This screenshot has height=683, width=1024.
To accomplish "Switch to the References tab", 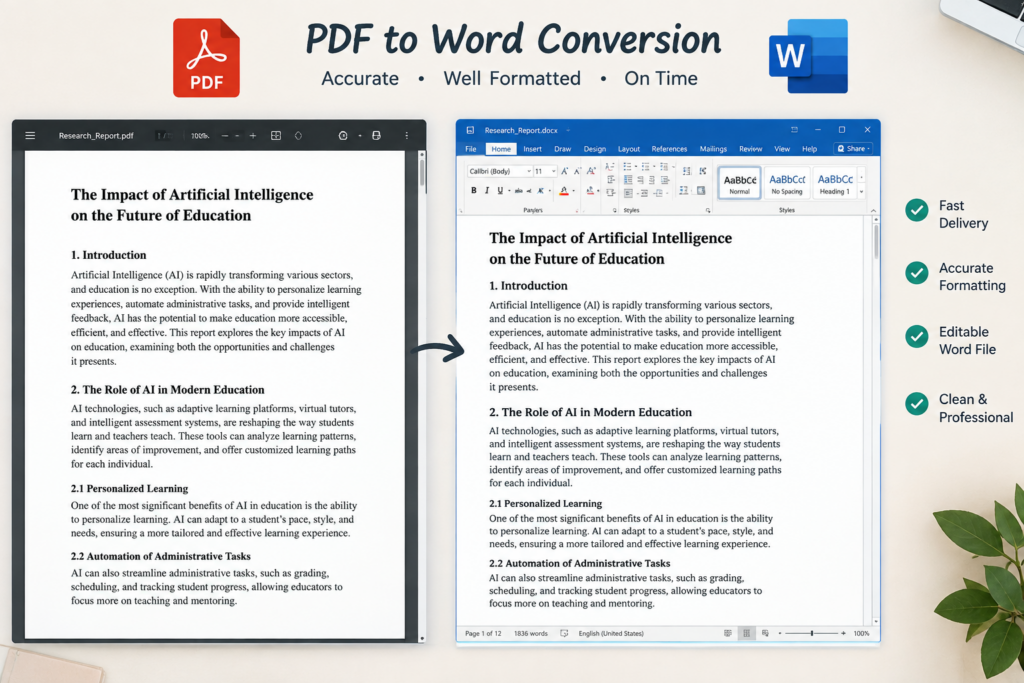I will (669, 149).
